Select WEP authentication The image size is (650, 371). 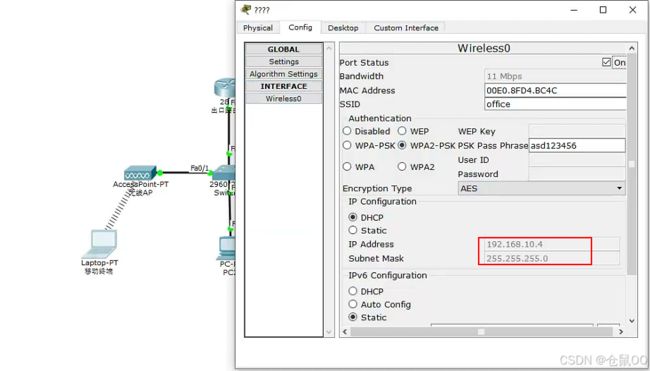click(x=402, y=131)
